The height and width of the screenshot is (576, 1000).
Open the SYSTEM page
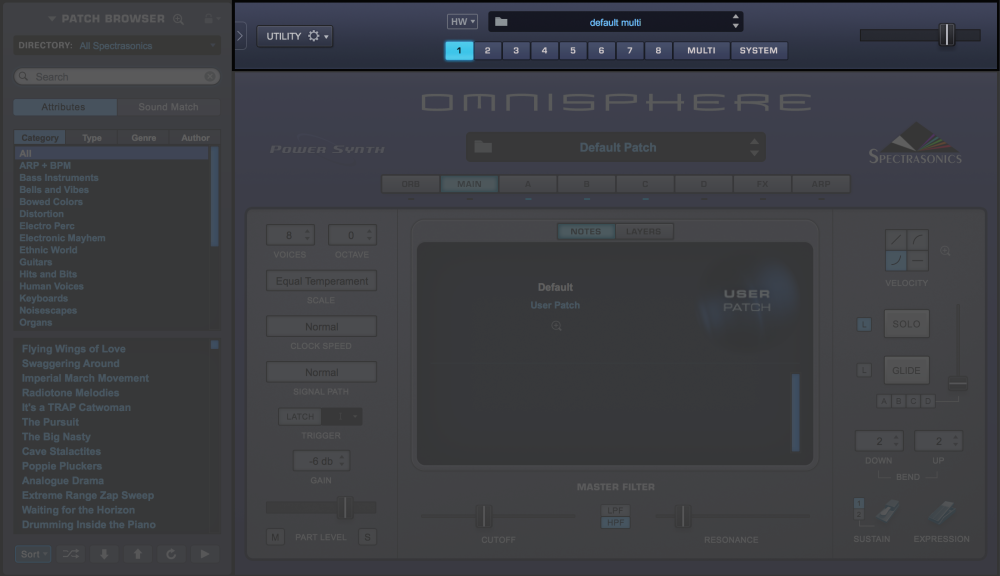click(759, 50)
